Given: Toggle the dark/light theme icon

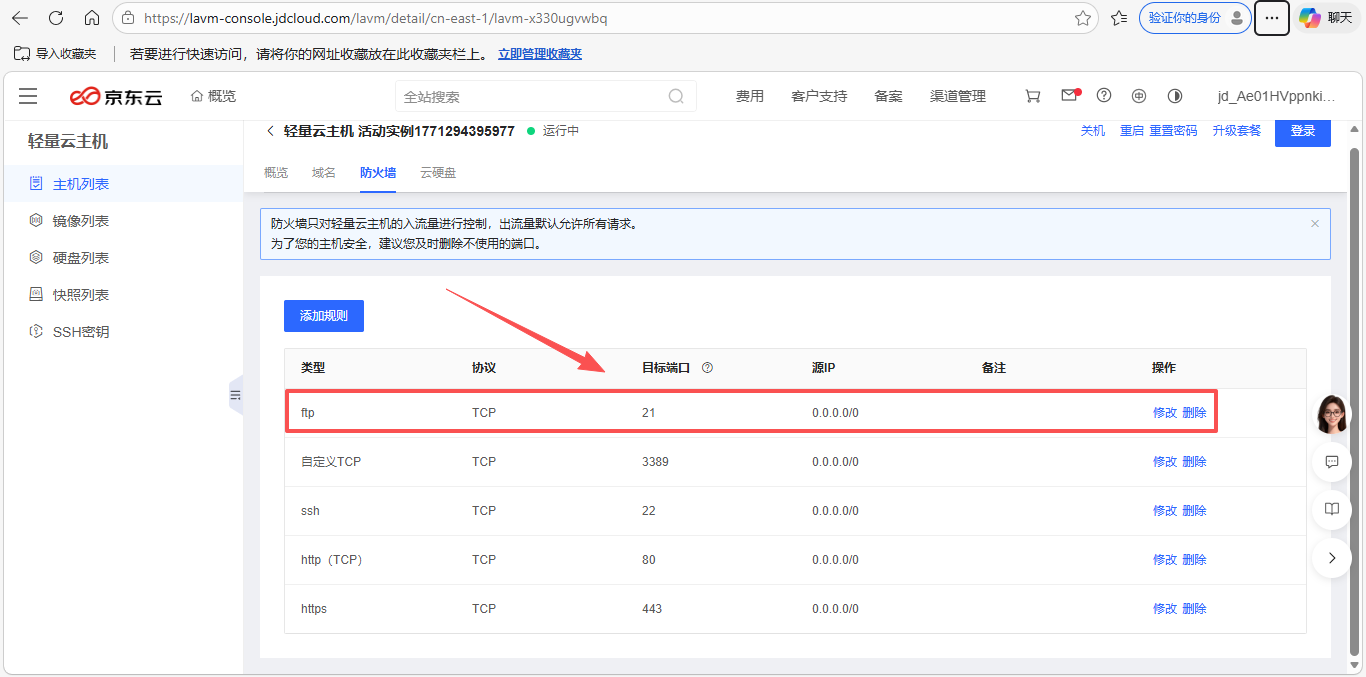Looking at the screenshot, I should pos(1175,96).
